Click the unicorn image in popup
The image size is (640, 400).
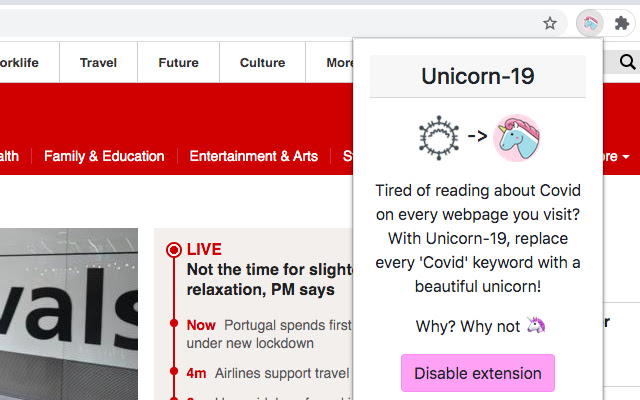click(517, 138)
